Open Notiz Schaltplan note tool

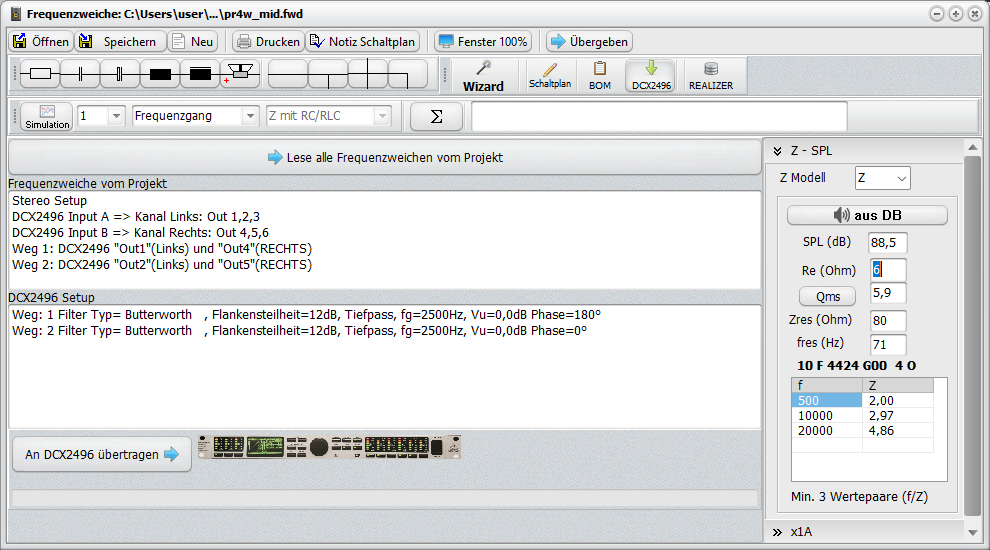362,42
